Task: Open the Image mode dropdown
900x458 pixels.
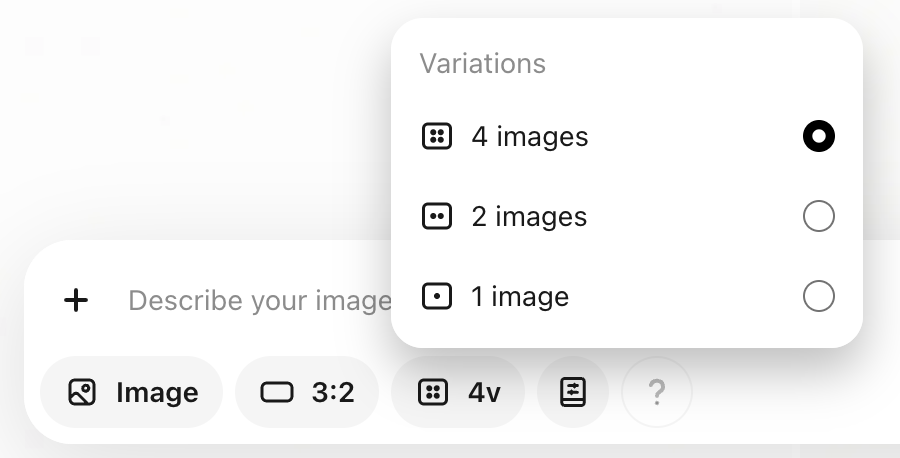Action: pos(132,393)
